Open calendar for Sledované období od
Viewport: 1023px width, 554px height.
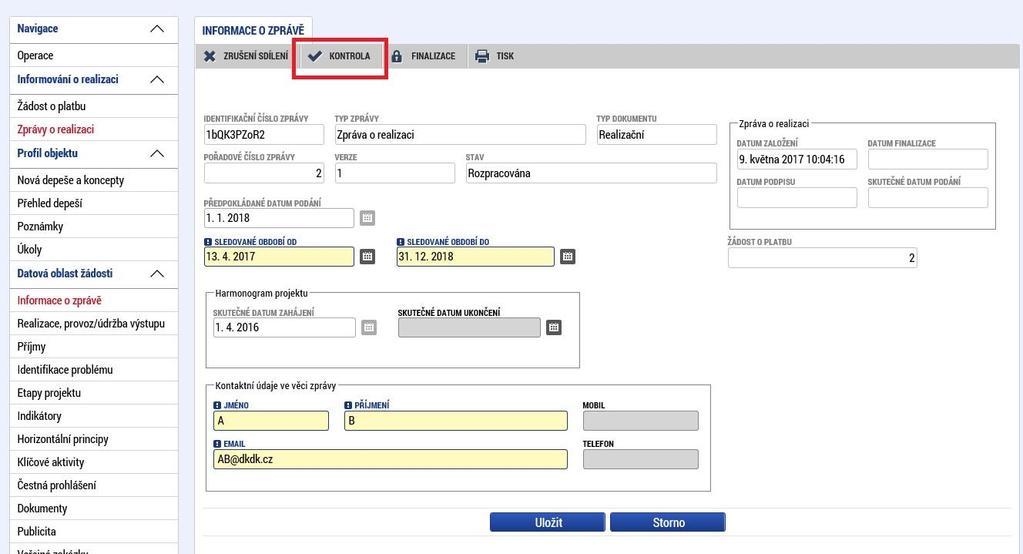pyautogui.click(x=367, y=256)
